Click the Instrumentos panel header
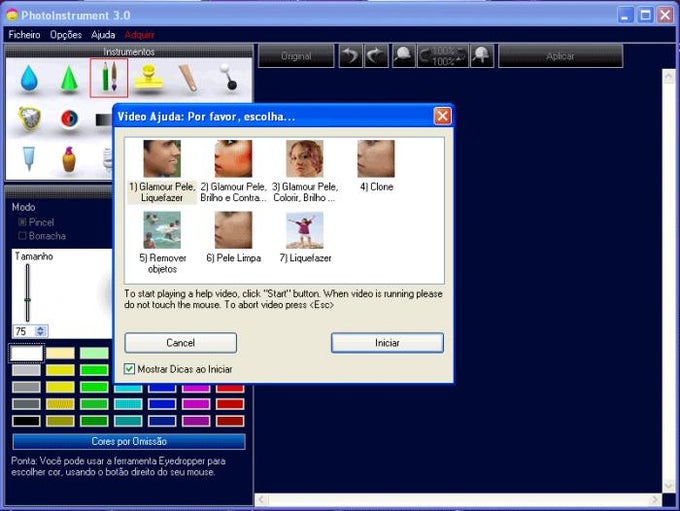The width and height of the screenshot is (680, 511). point(129,52)
